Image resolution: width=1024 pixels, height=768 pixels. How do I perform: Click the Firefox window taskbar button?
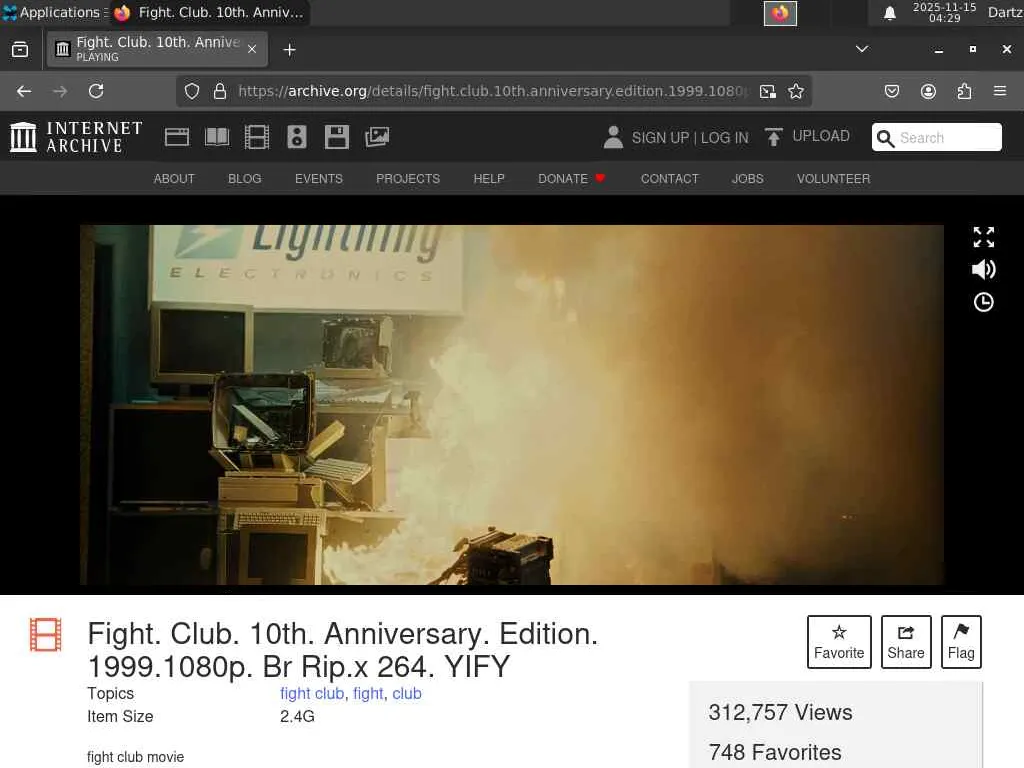(210, 12)
